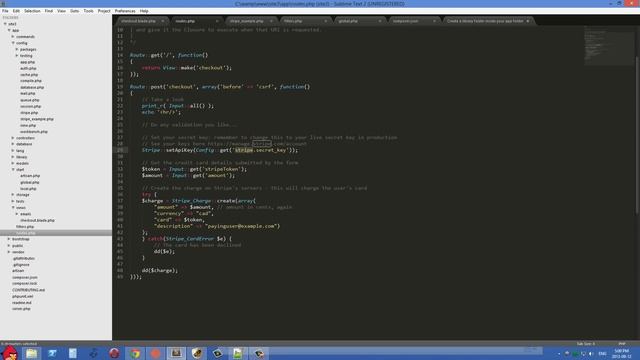
Task: Open composer.lock in the sidebar
Action: tap(24, 283)
